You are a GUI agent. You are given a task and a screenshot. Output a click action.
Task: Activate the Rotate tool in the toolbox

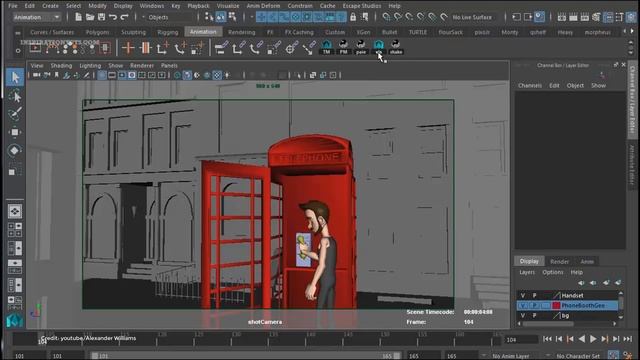(x=15, y=151)
